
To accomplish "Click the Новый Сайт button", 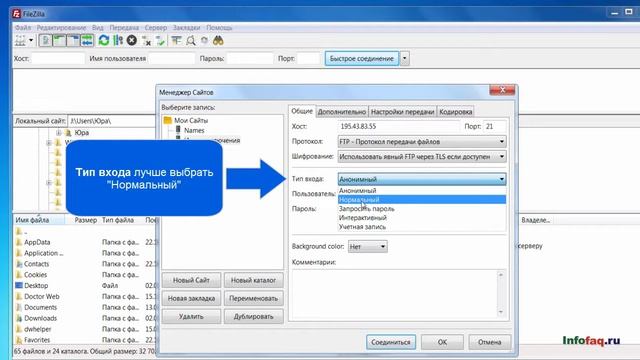I will click(191, 280).
